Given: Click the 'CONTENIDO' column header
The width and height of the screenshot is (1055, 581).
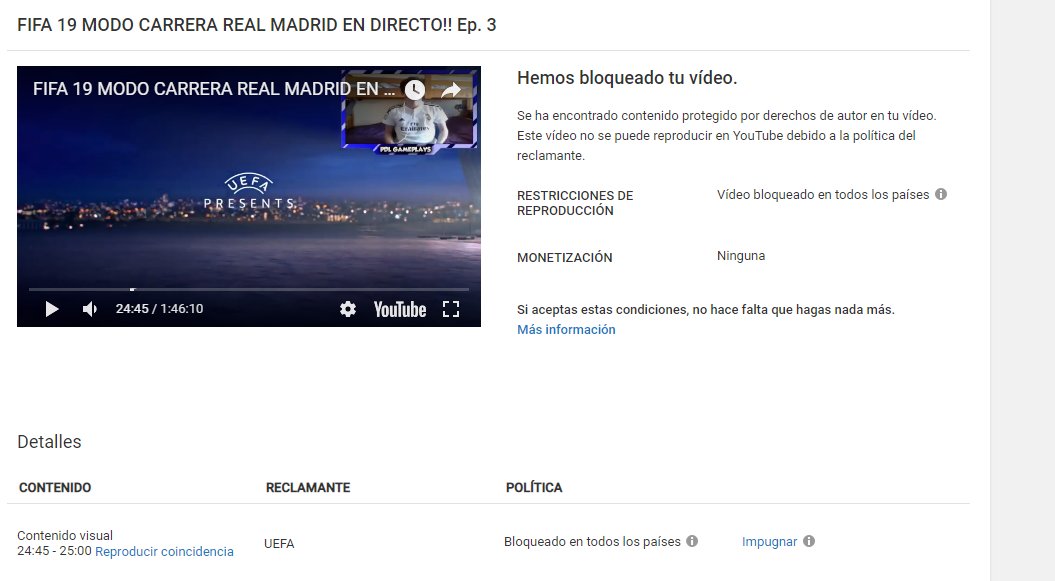Looking at the screenshot, I should (54, 488).
